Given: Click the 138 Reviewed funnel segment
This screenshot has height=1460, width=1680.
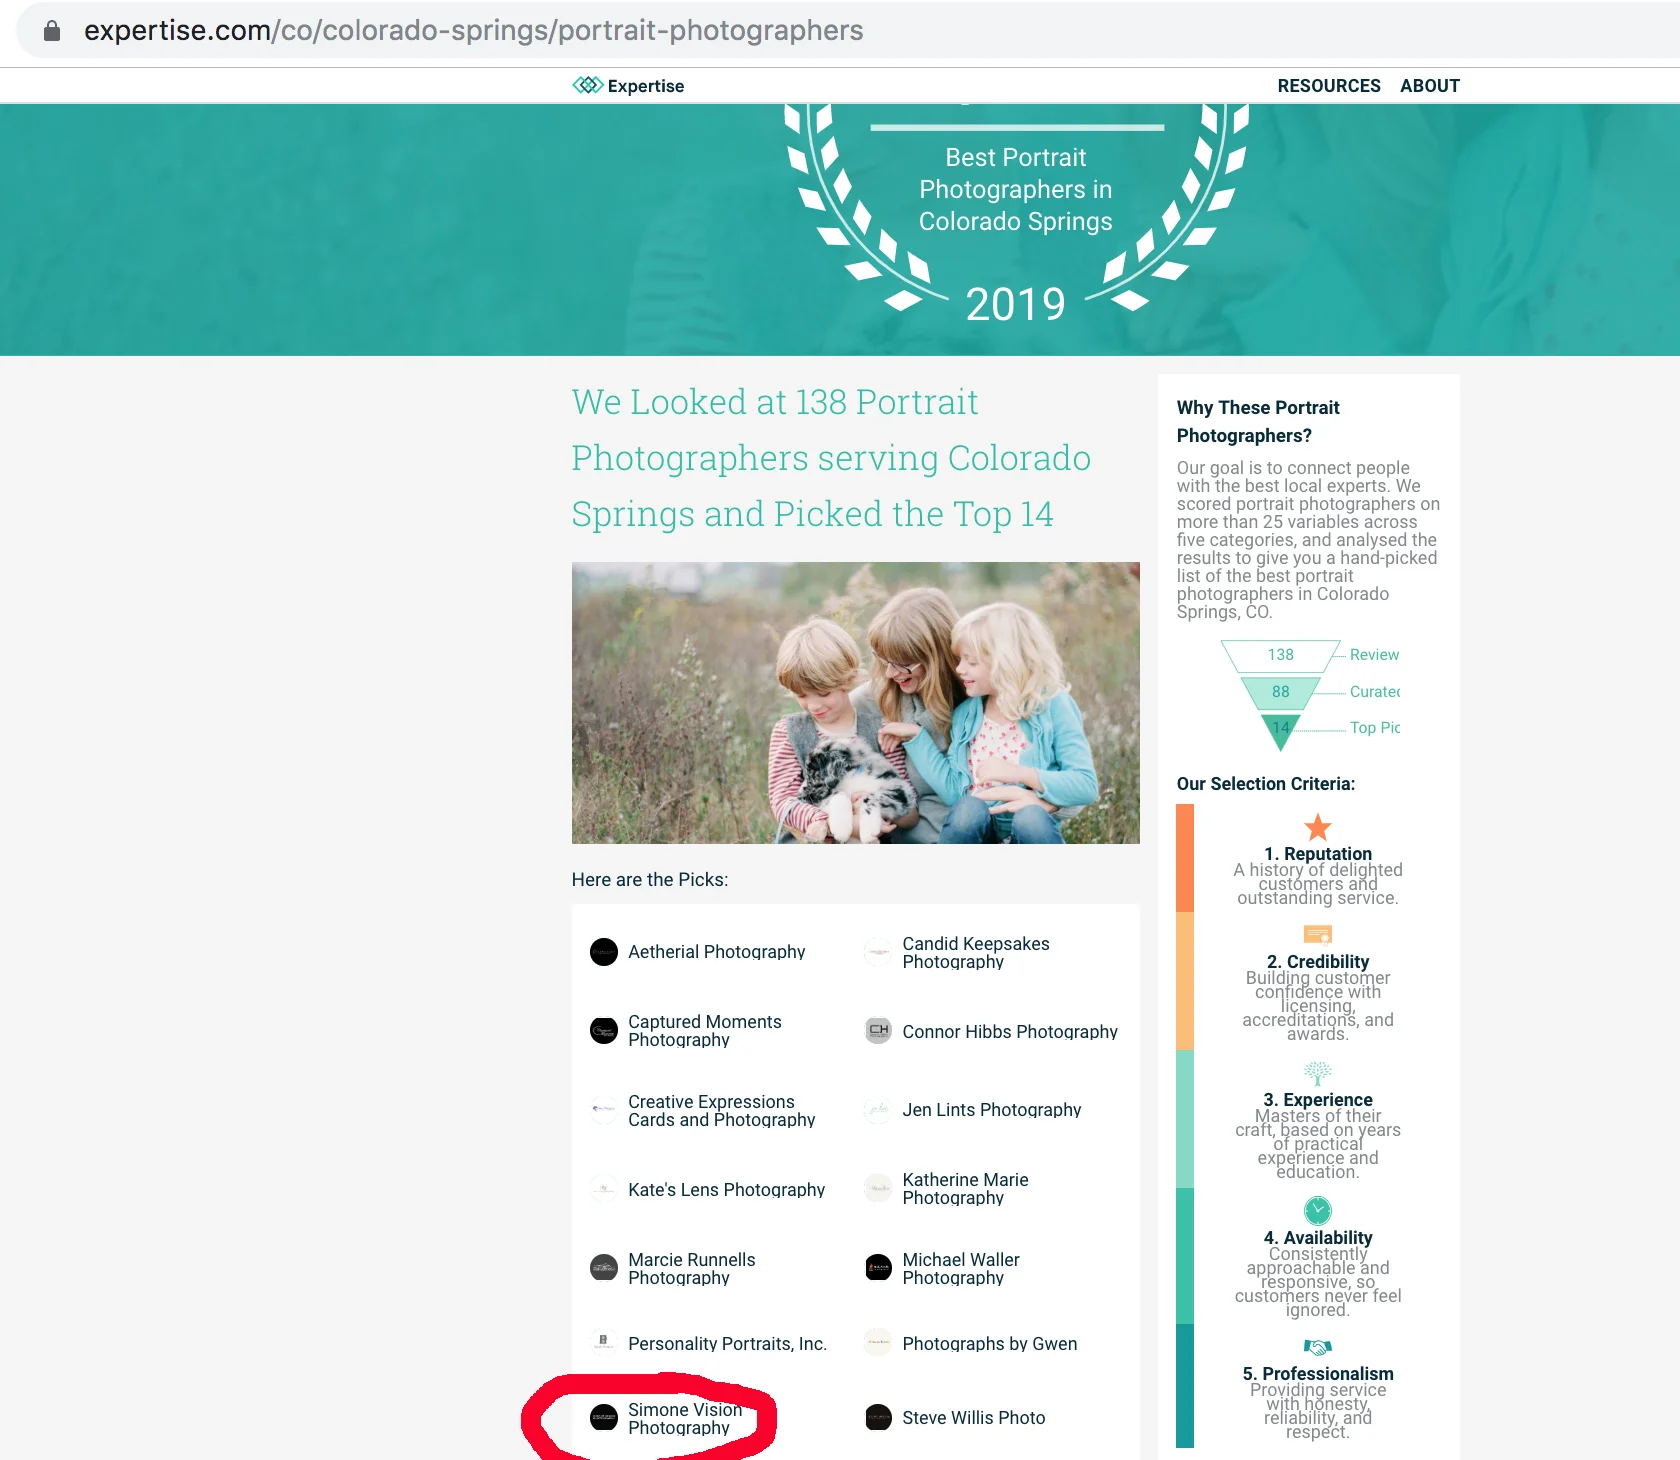Looking at the screenshot, I should tap(1281, 655).
